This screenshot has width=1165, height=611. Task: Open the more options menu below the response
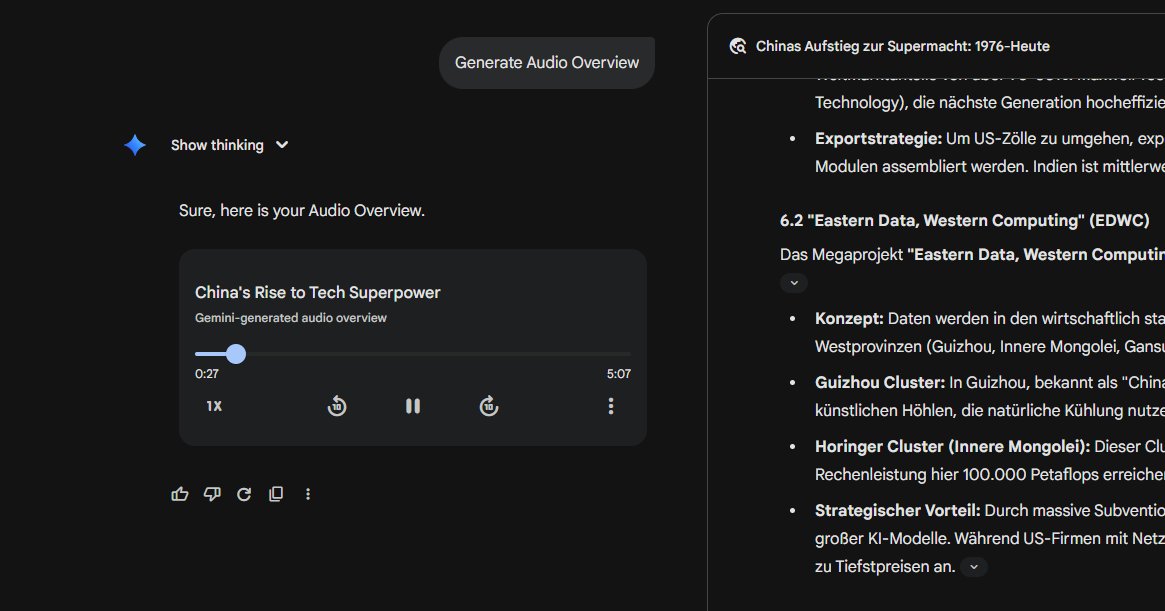coord(308,494)
